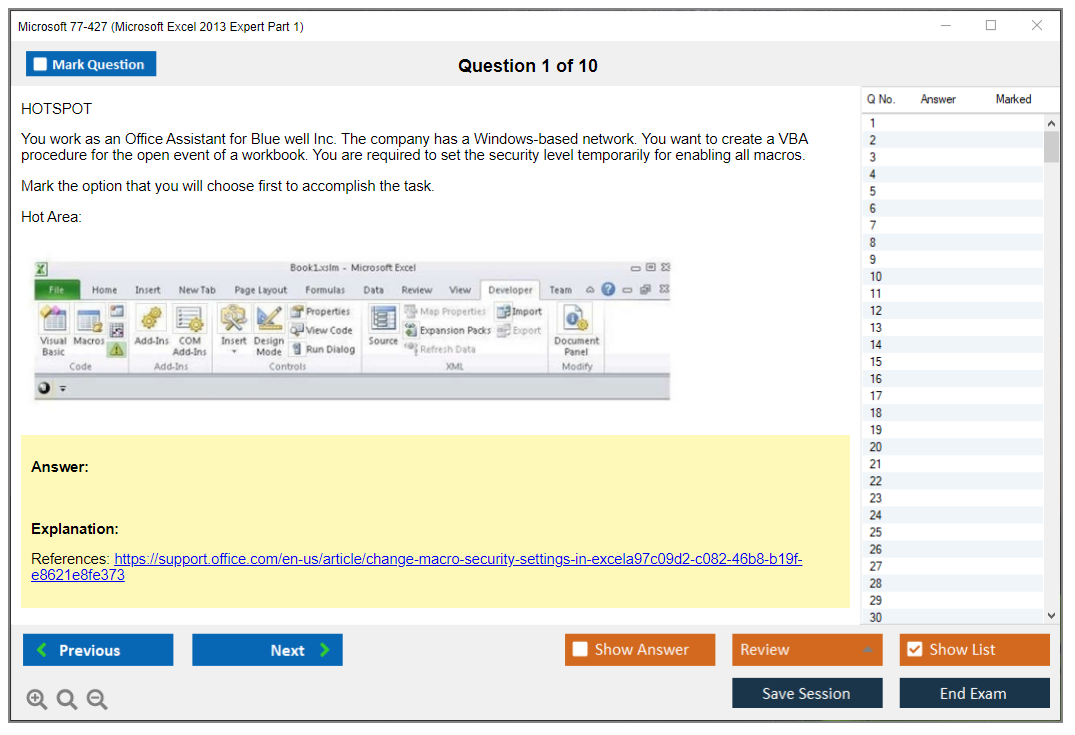The width and height of the screenshot is (1075, 735).
Task: Uncheck the Show List checkbox
Action: (913, 649)
